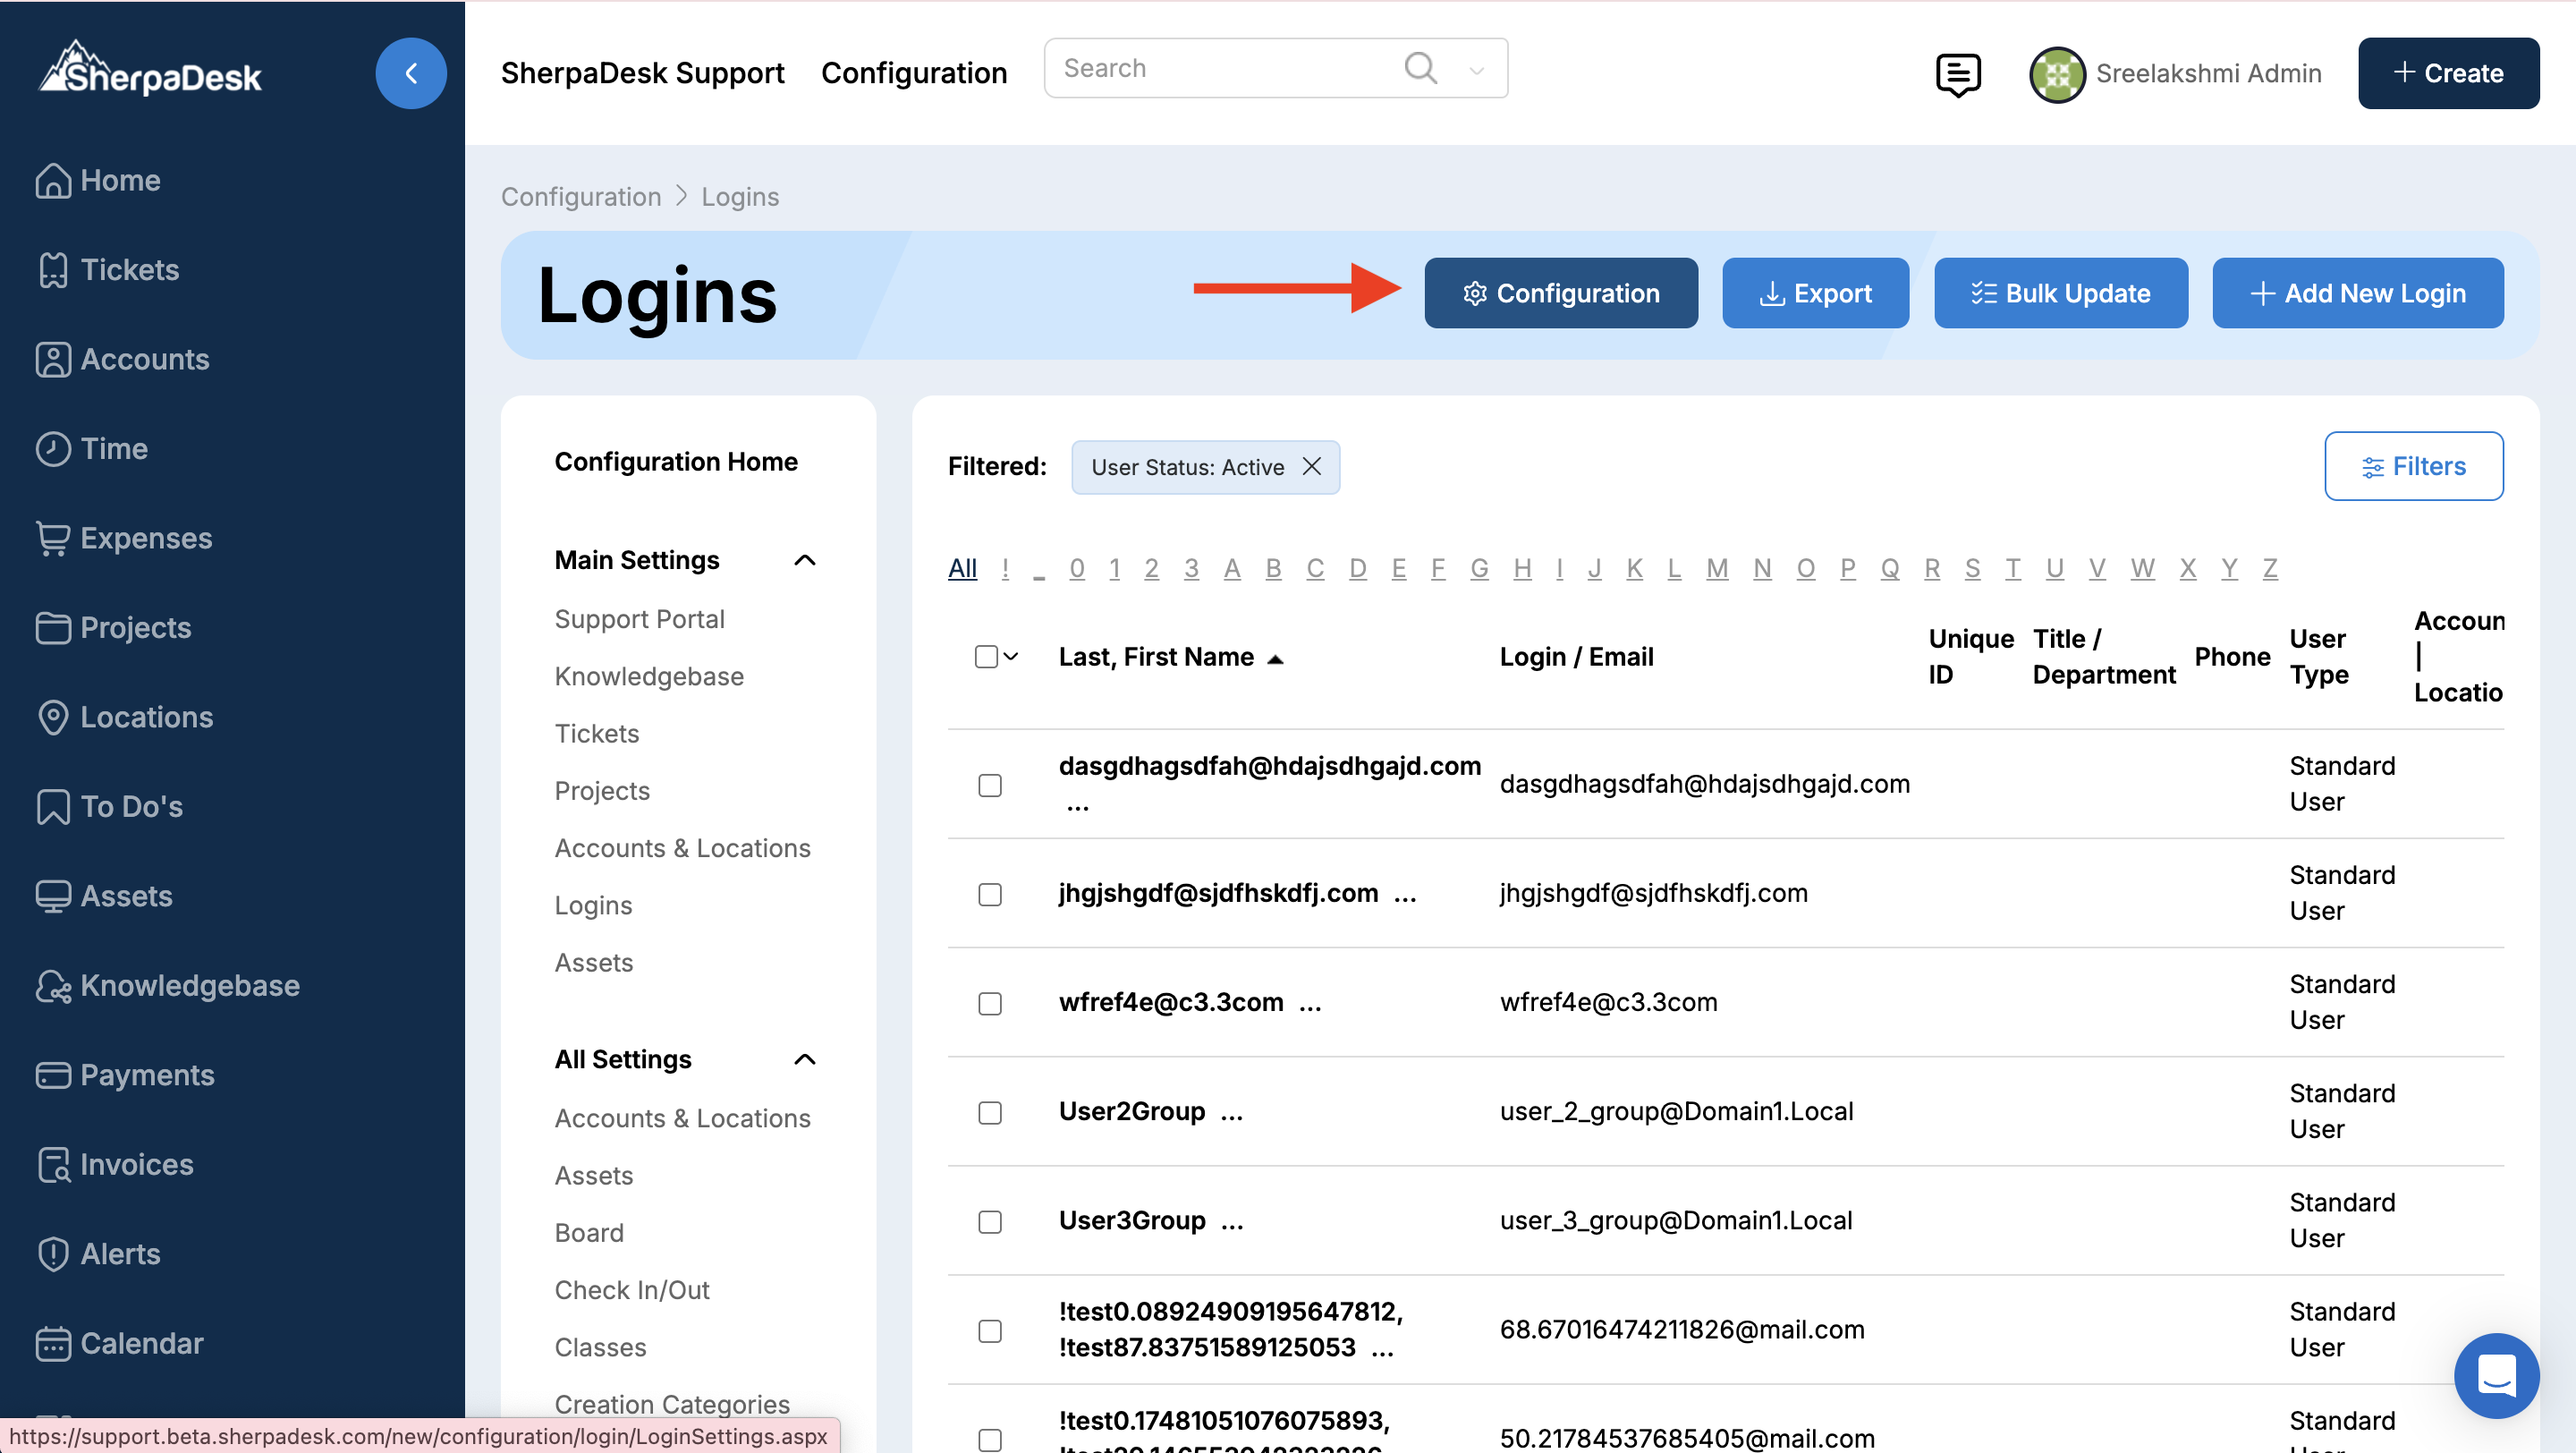Screen dimensions: 2576x1453
Task: Remove the User Status: Active filter
Action: click(1312, 467)
